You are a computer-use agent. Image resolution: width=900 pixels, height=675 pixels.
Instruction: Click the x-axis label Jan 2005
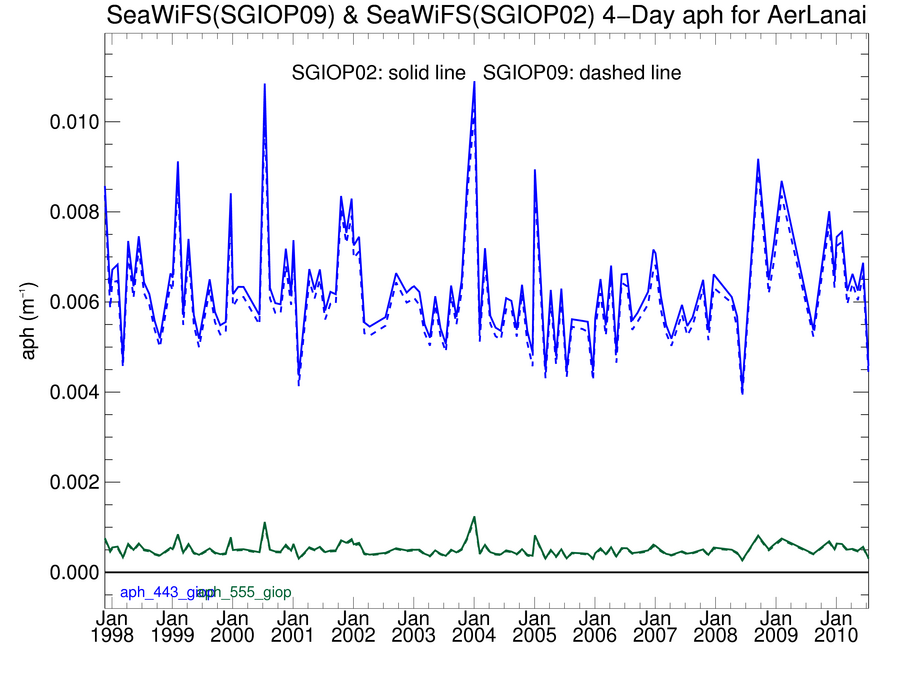pos(534,627)
